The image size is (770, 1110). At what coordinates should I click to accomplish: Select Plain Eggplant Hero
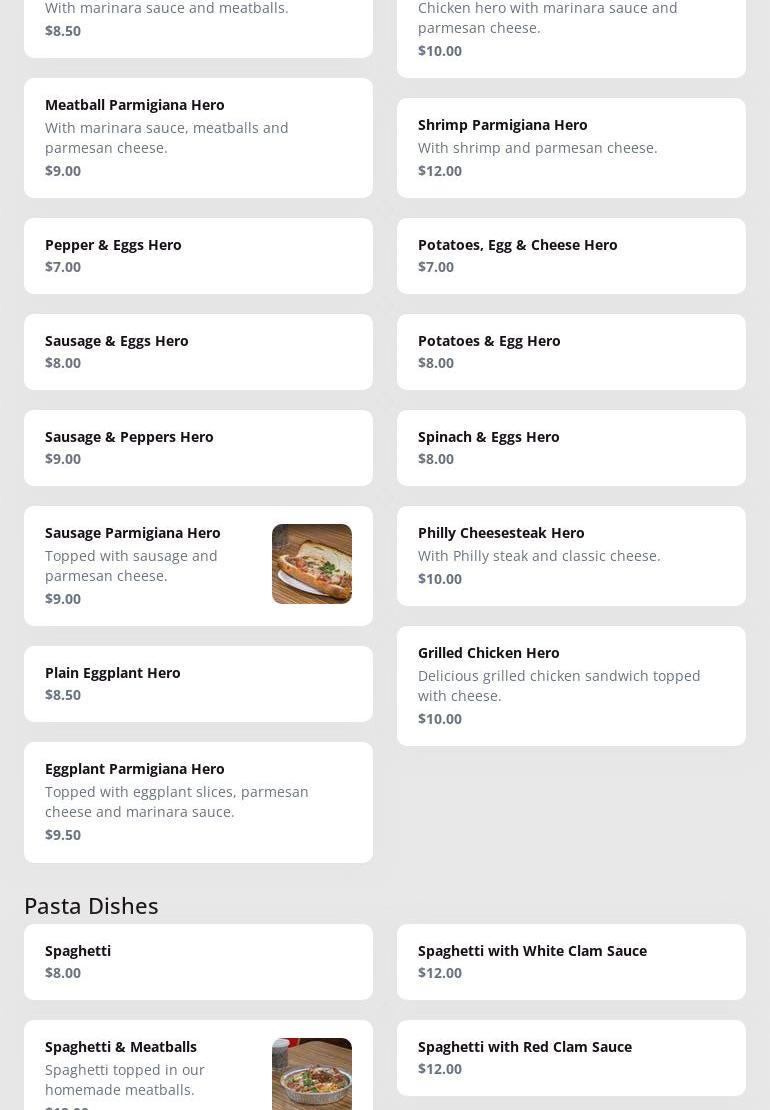click(x=198, y=684)
